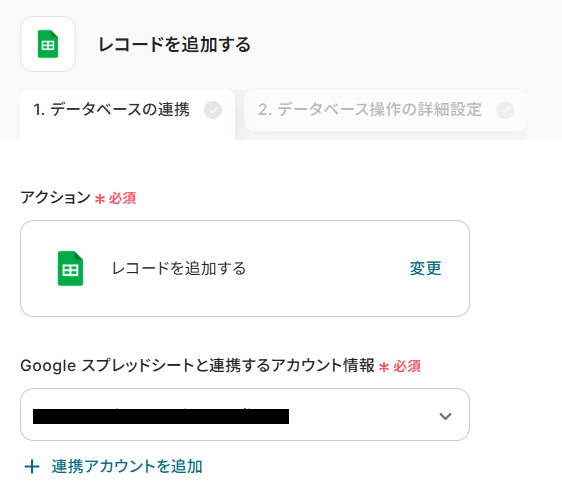Click the plus icon beside 連携アカウントを追加

32,466
